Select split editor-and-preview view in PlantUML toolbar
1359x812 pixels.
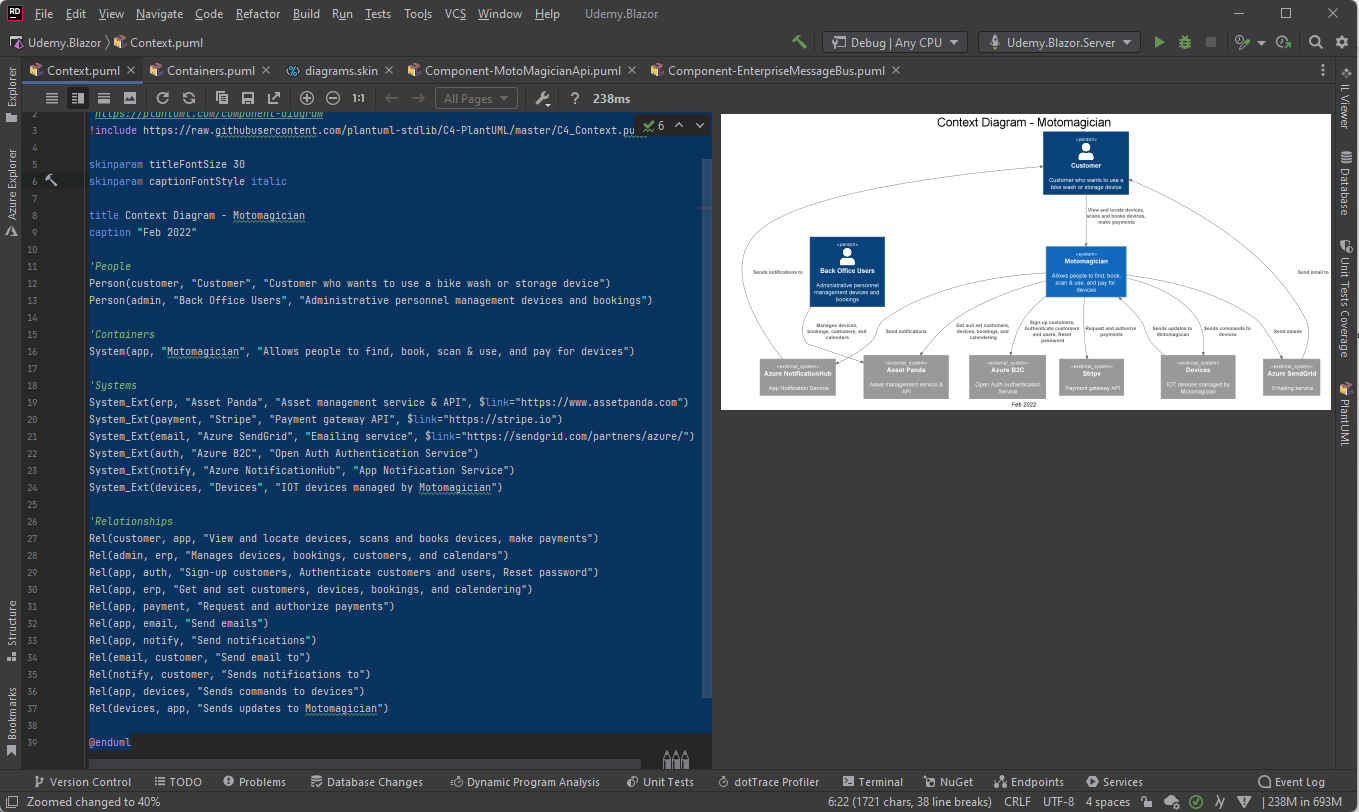pos(76,98)
